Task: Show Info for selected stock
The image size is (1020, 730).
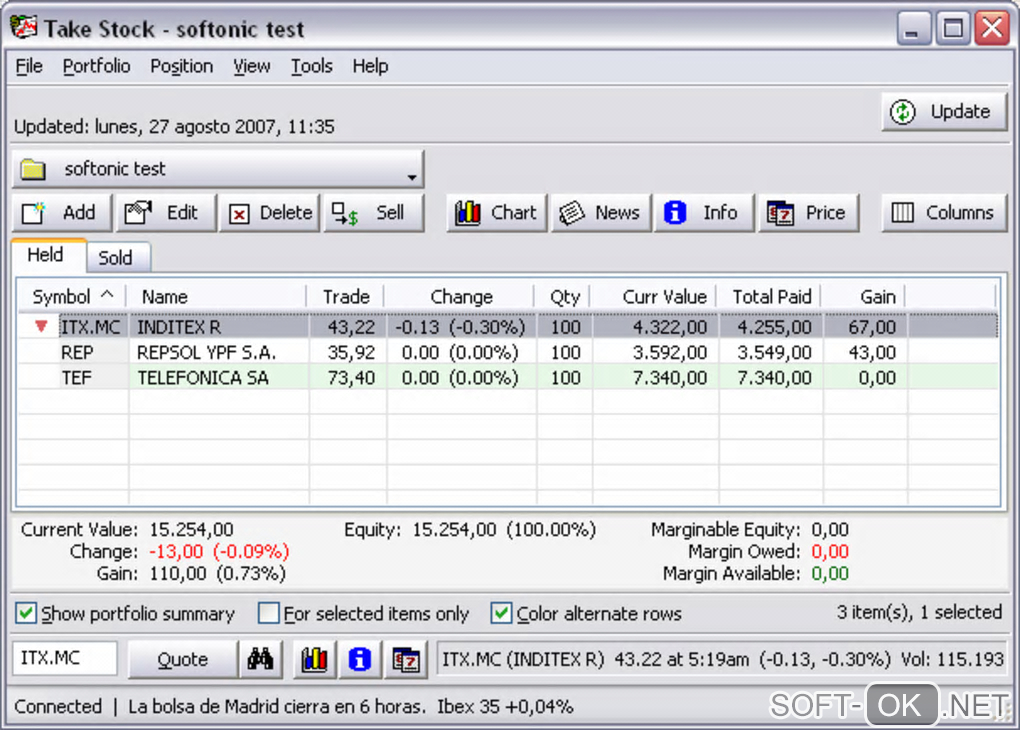Action: (x=704, y=213)
